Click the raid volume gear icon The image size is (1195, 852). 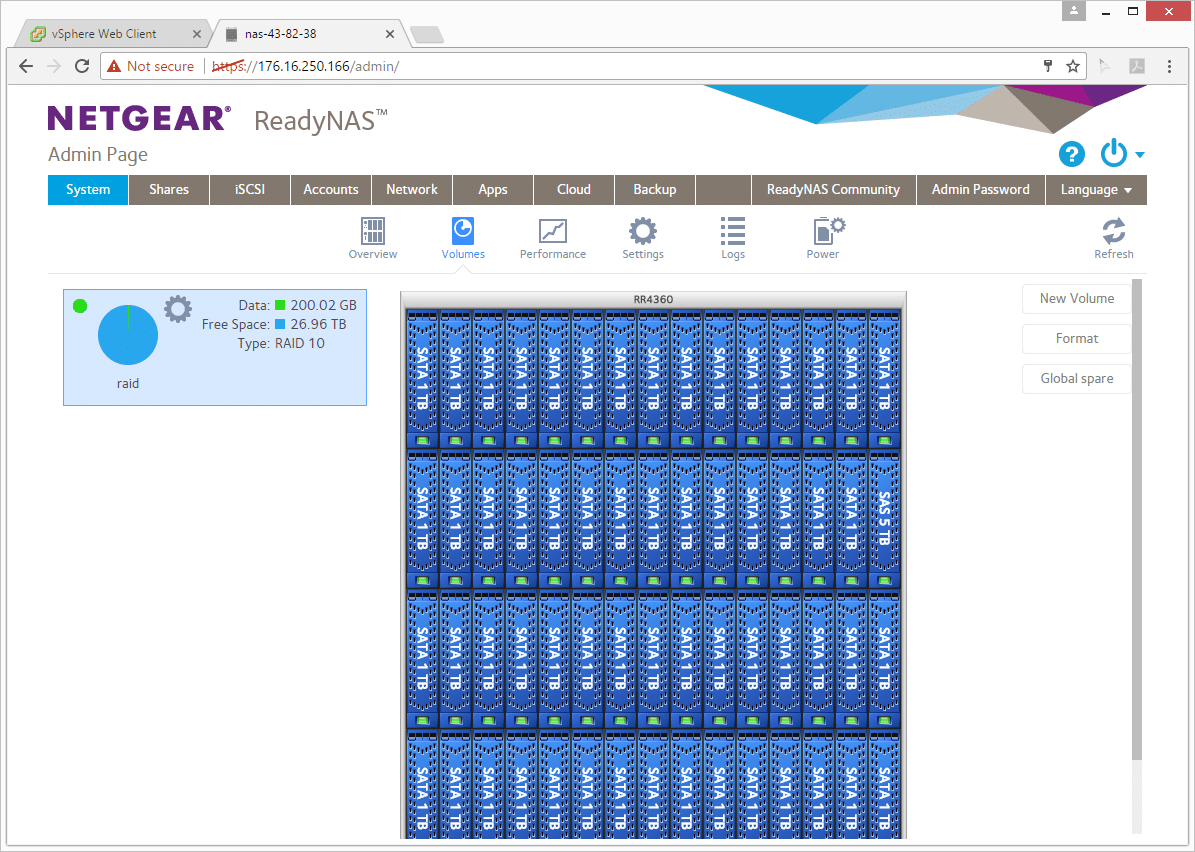(x=178, y=309)
